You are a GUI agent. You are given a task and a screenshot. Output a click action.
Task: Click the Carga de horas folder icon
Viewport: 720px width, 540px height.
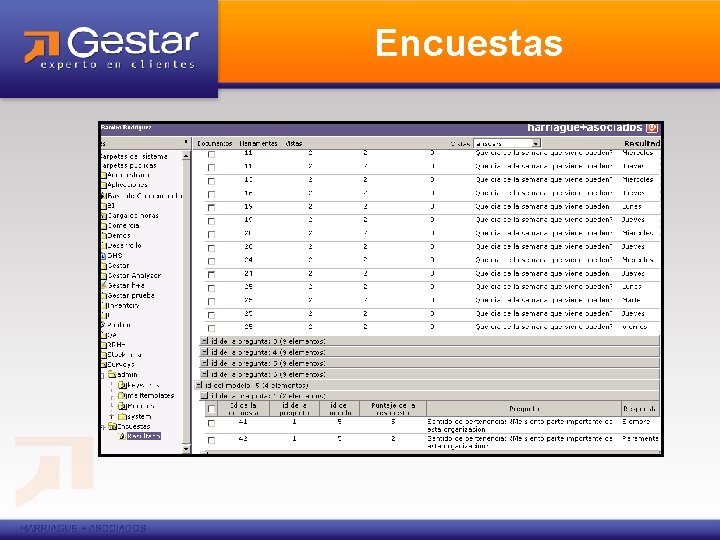click(103, 215)
